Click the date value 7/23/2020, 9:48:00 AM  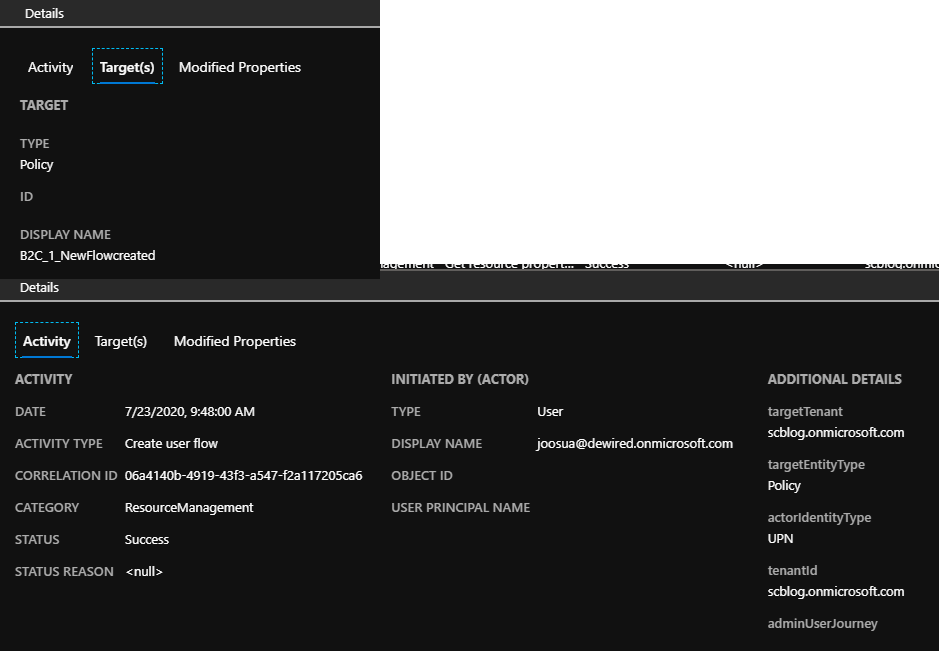tap(189, 411)
